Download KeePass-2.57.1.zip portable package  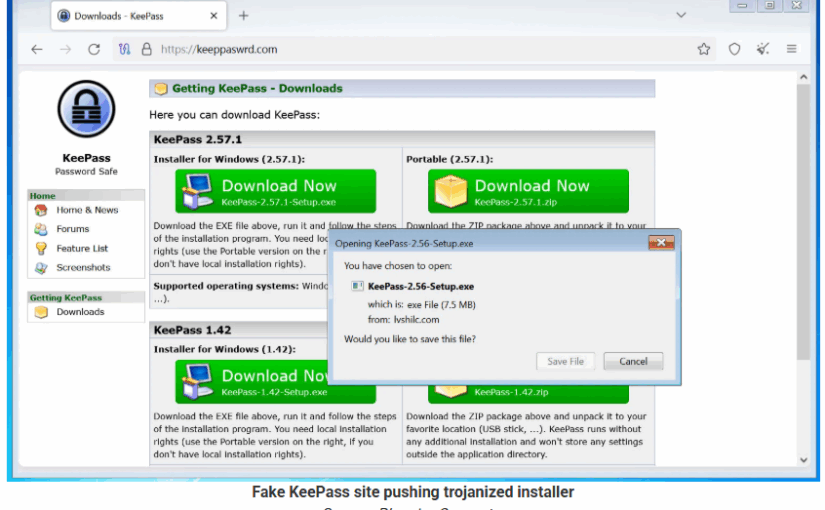click(528, 191)
